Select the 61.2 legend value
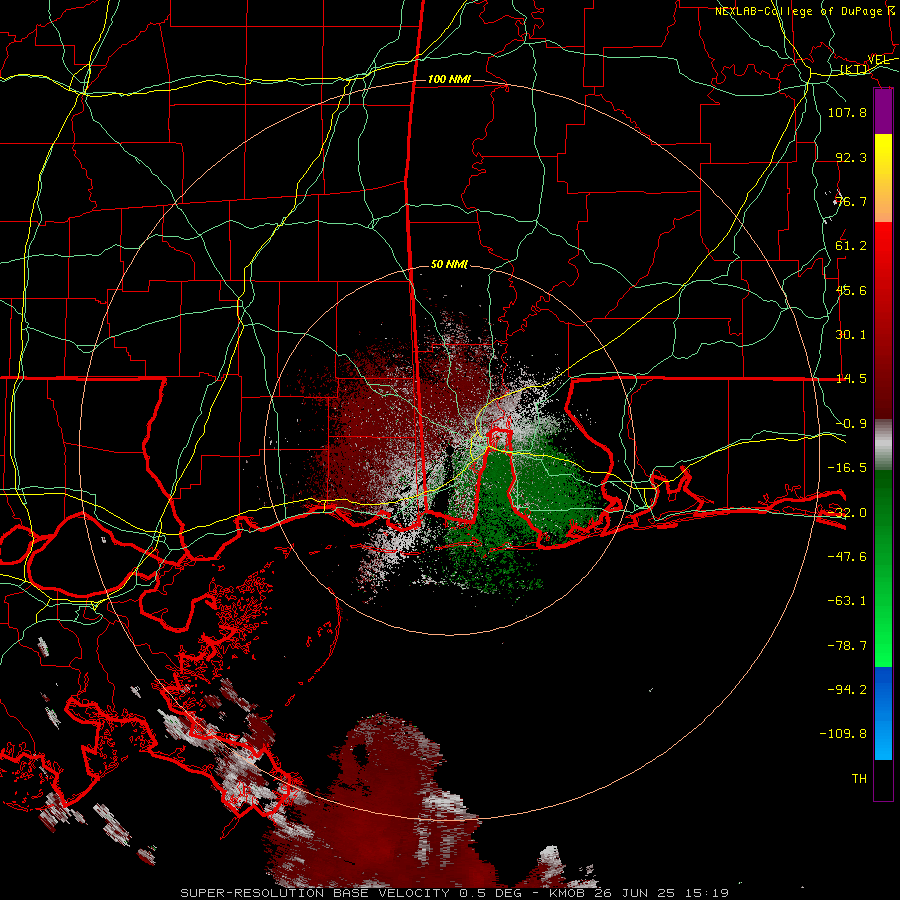This screenshot has width=900, height=900. click(x=851, y=246)
